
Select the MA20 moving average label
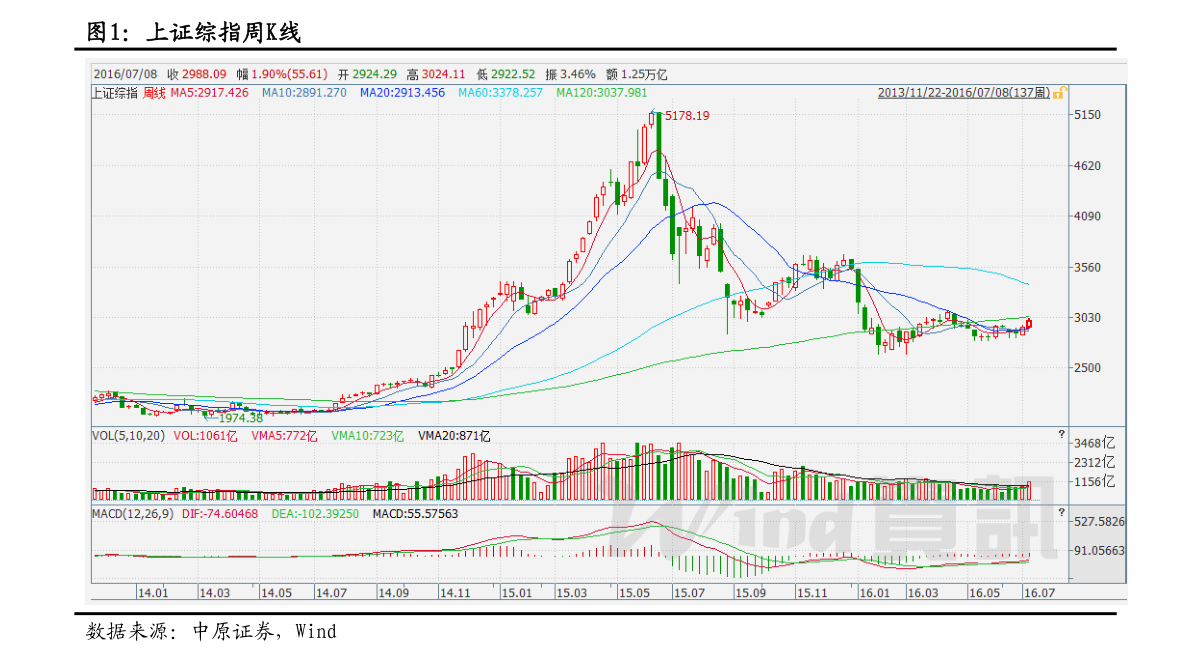point(402,93)
